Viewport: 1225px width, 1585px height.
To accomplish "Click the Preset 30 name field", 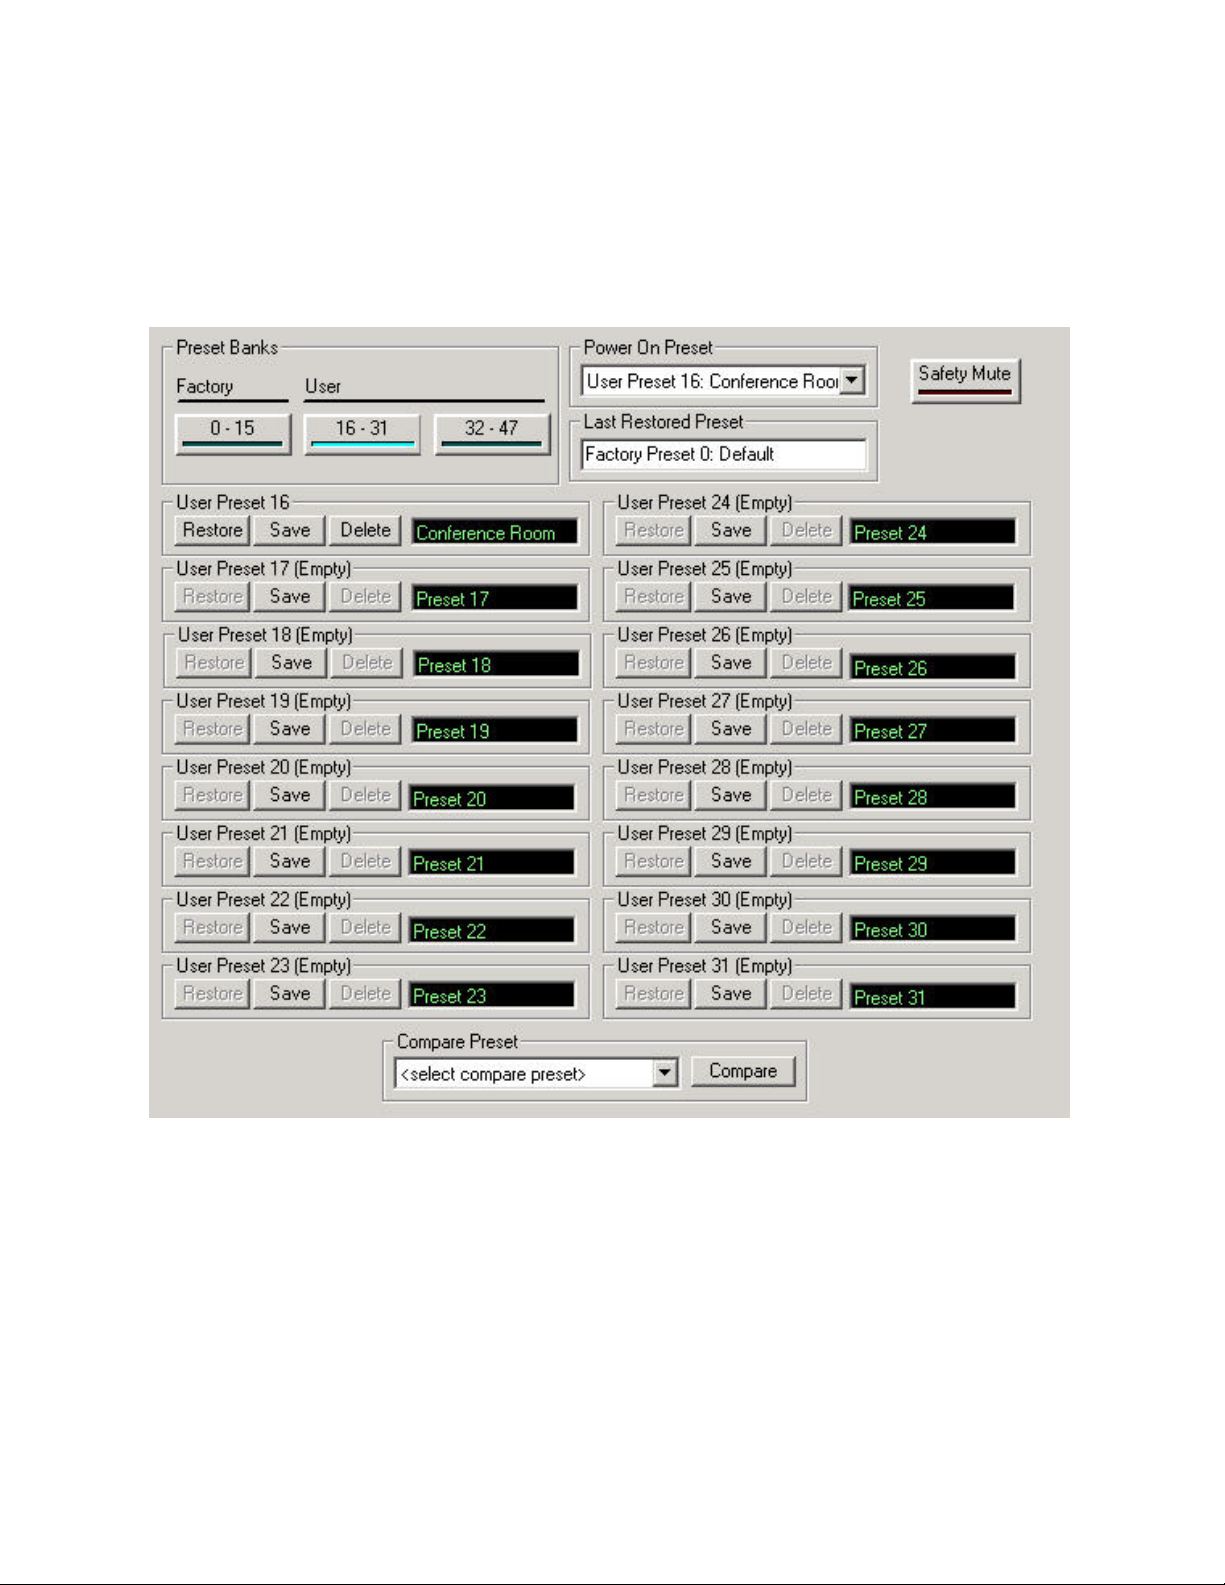I will click(933, 930).
